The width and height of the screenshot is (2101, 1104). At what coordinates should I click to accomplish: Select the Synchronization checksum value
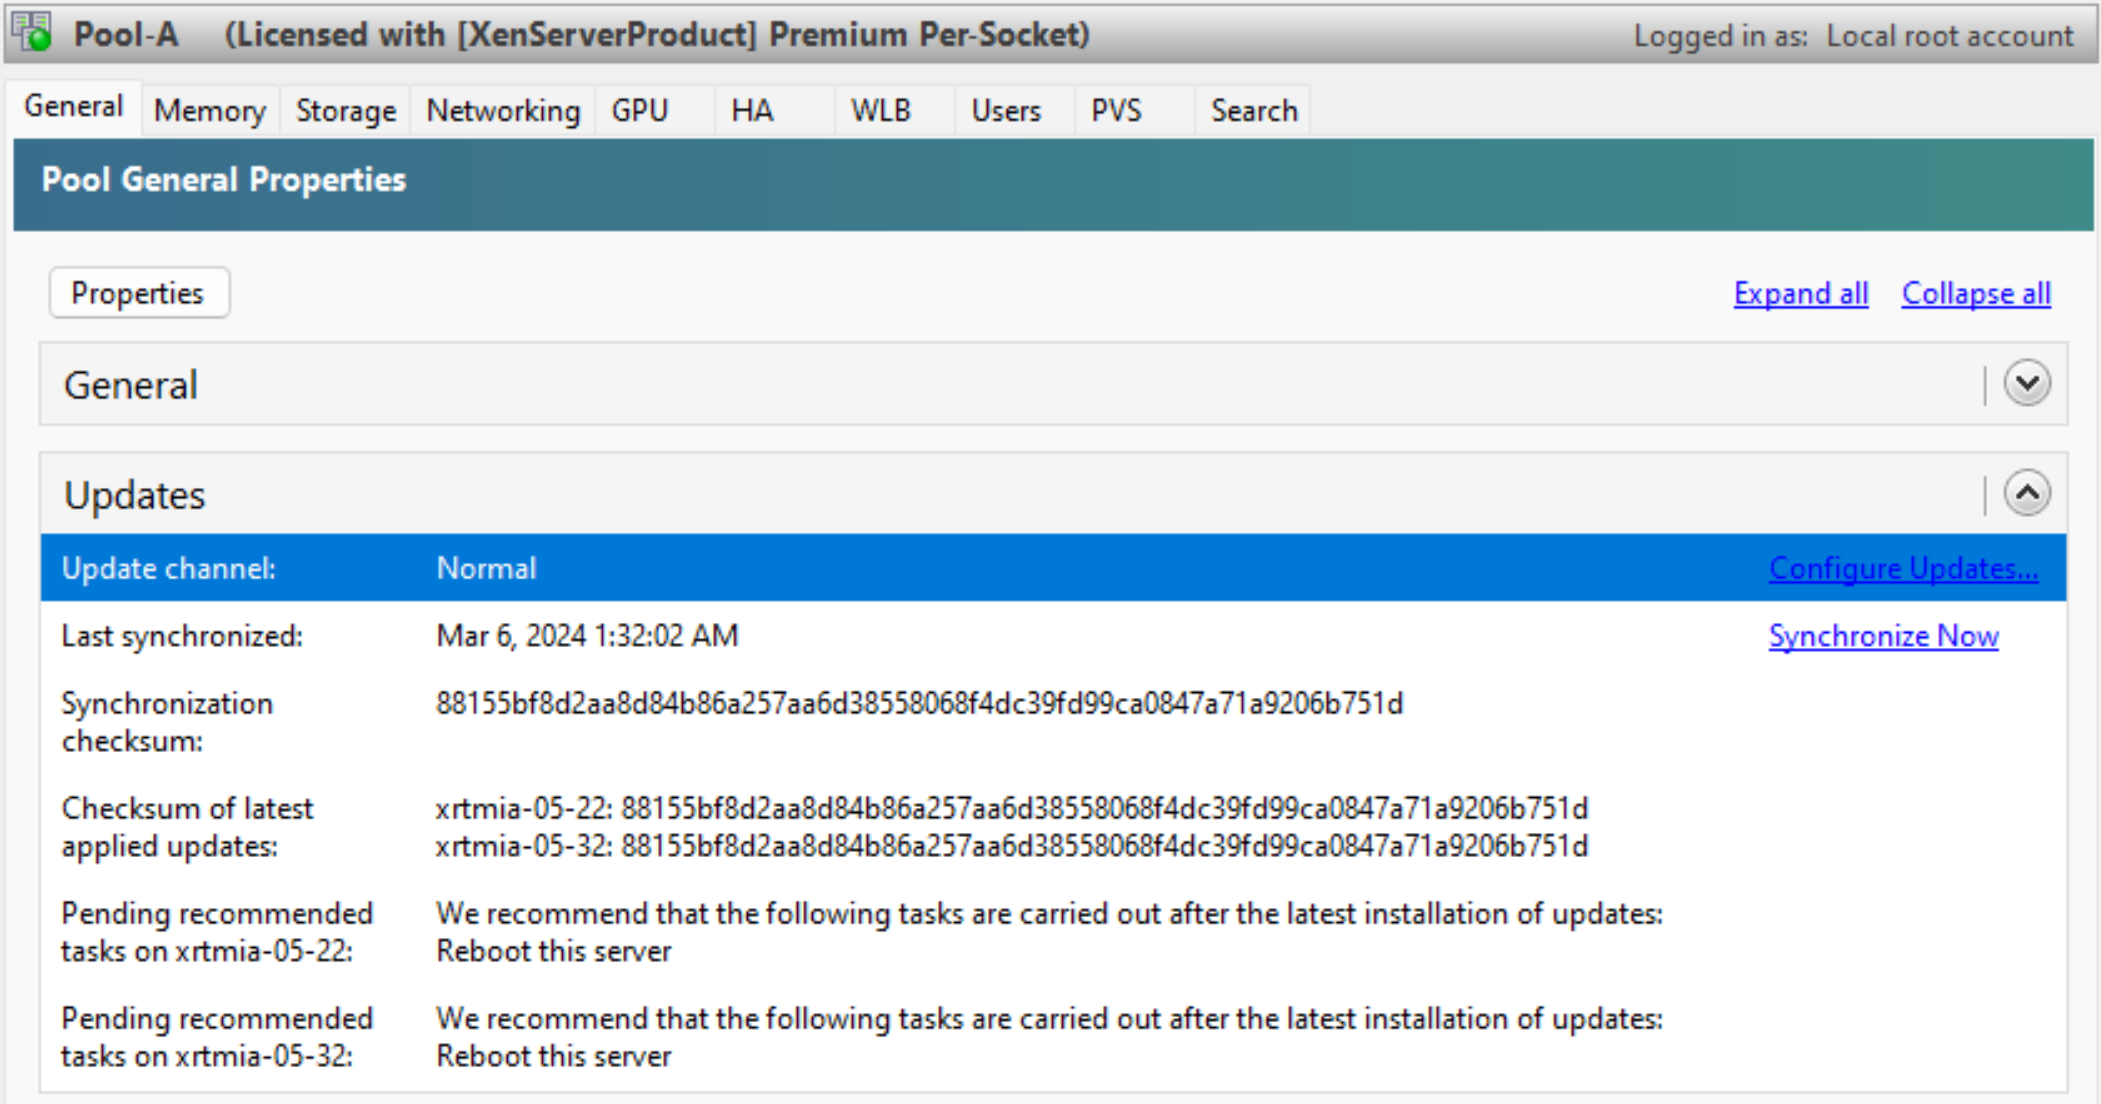coord(919,704)
